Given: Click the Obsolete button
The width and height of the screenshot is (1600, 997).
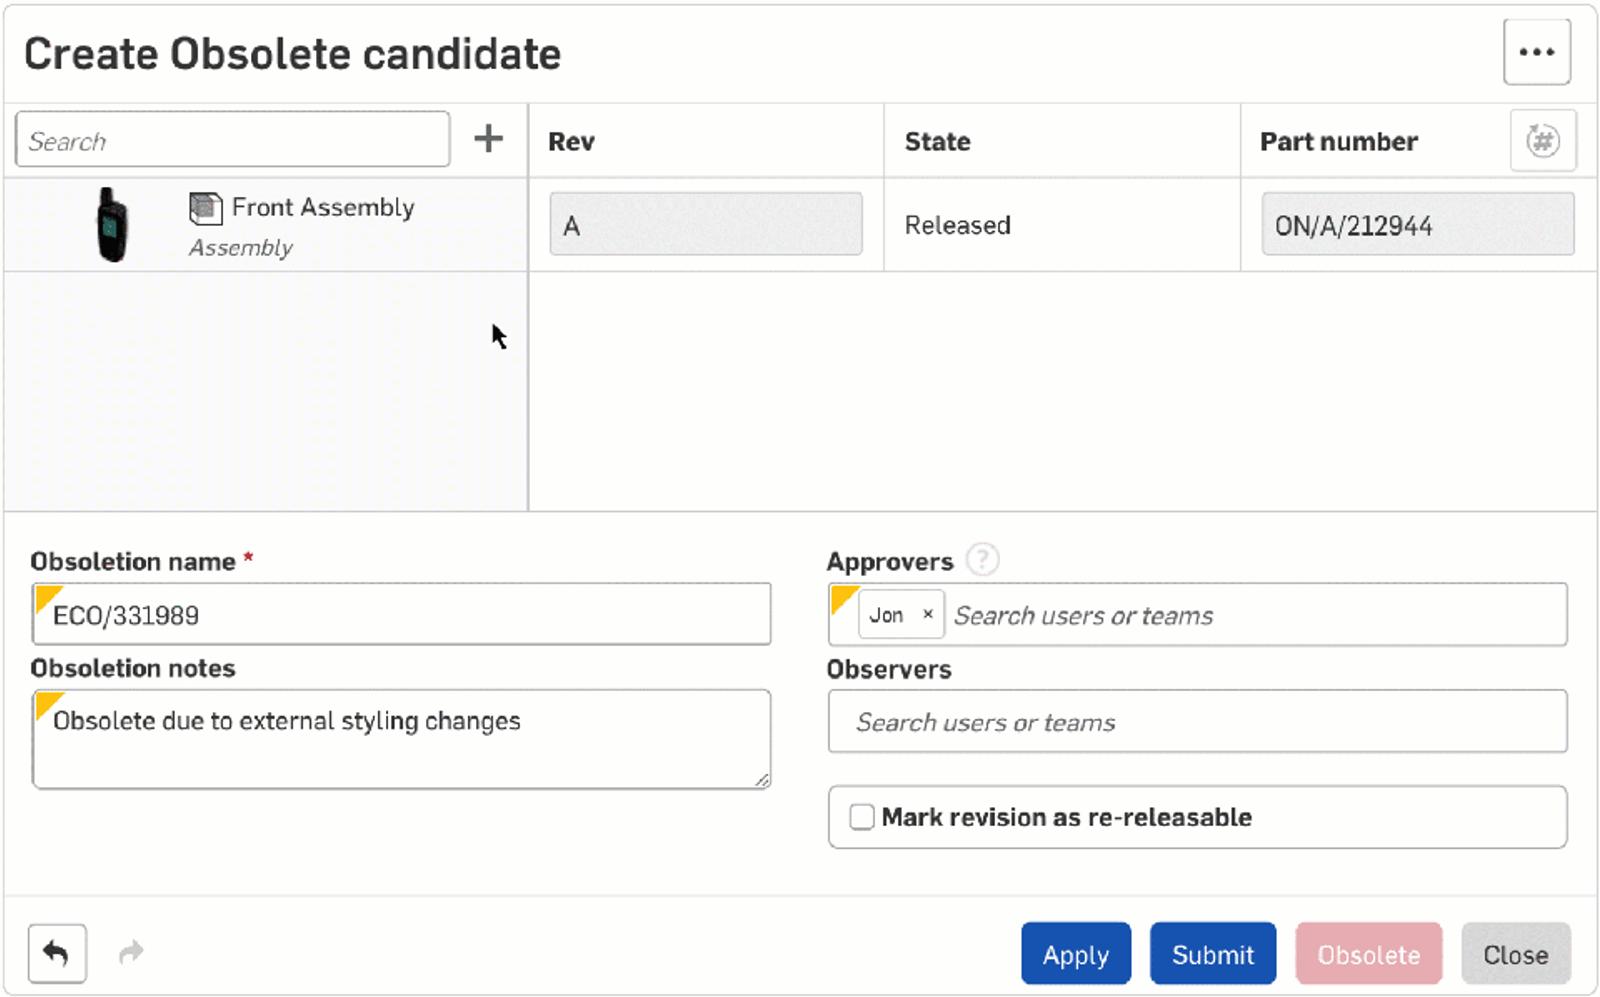Looking at the screenshot, I should coord(1367,954).
